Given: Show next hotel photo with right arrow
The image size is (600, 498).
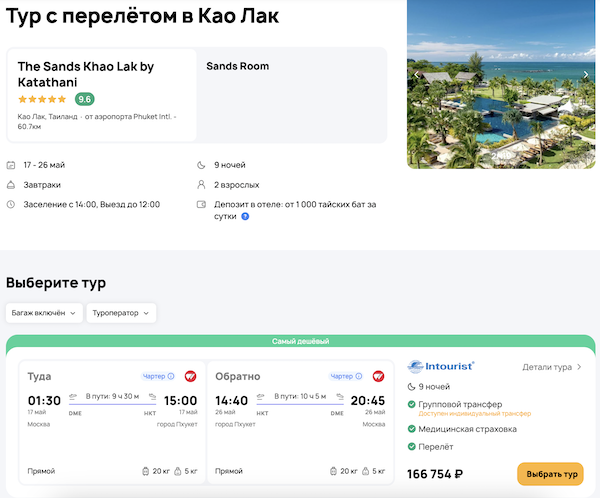Looking at the screenshot, I should (587, 74).
